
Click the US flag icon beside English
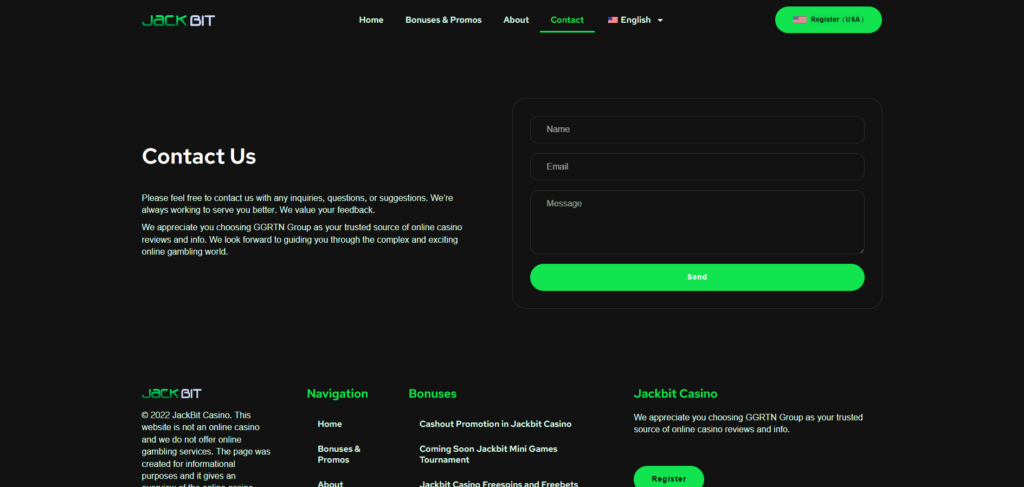[x=613, y=20]
